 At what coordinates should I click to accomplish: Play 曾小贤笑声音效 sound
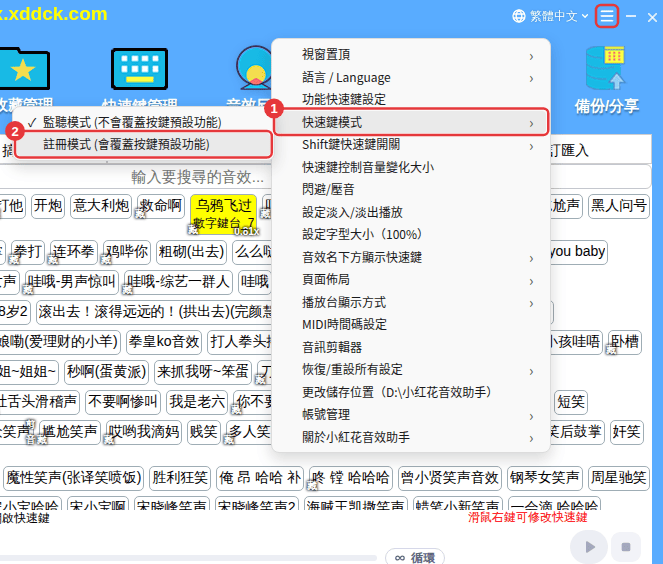click(450, 478)
